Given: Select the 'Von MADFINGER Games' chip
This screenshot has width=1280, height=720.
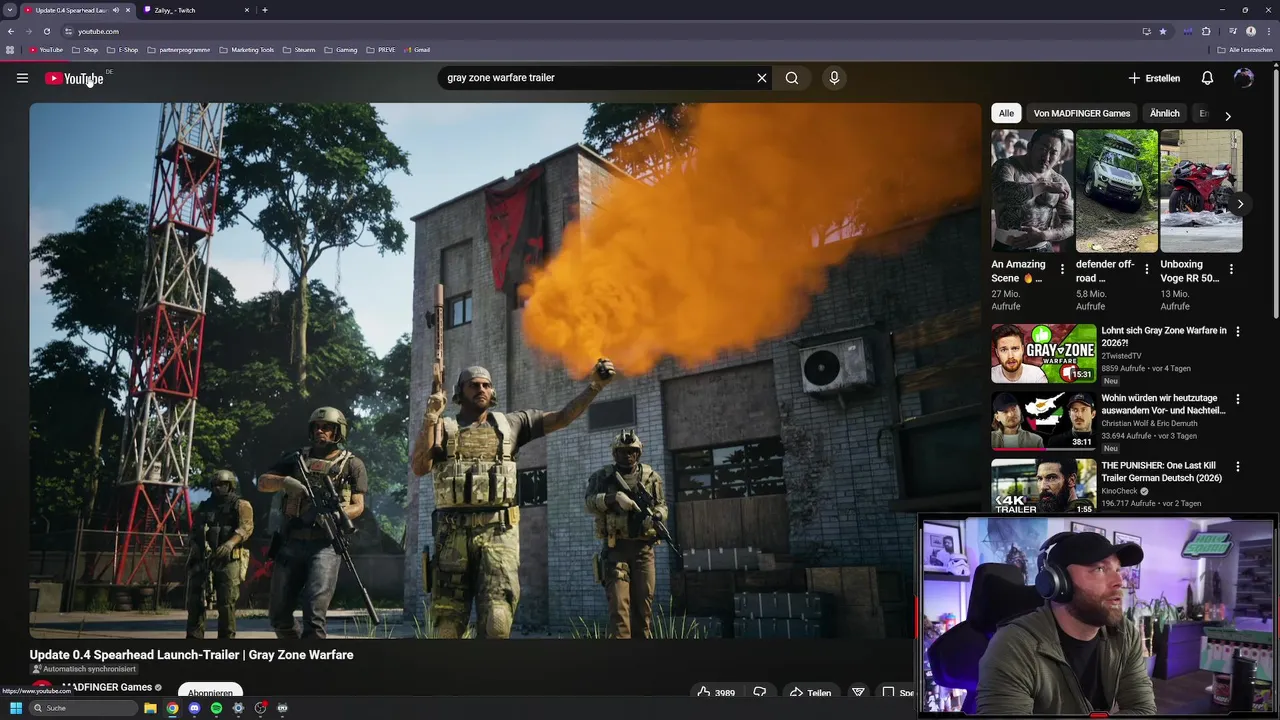Looking at the screenshot, I should click(1082, 113).
